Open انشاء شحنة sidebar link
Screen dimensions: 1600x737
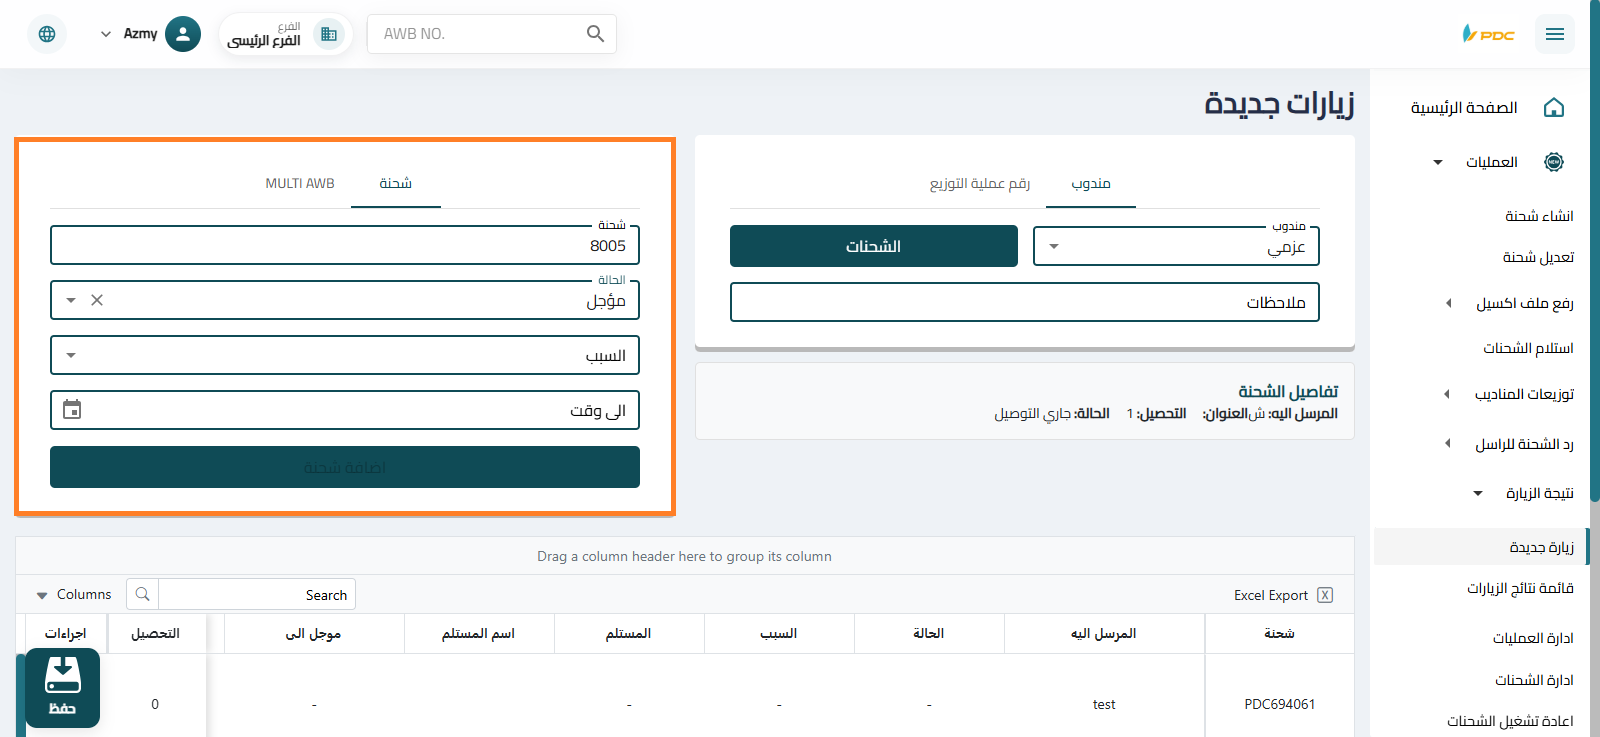[x=1538, y=216]
